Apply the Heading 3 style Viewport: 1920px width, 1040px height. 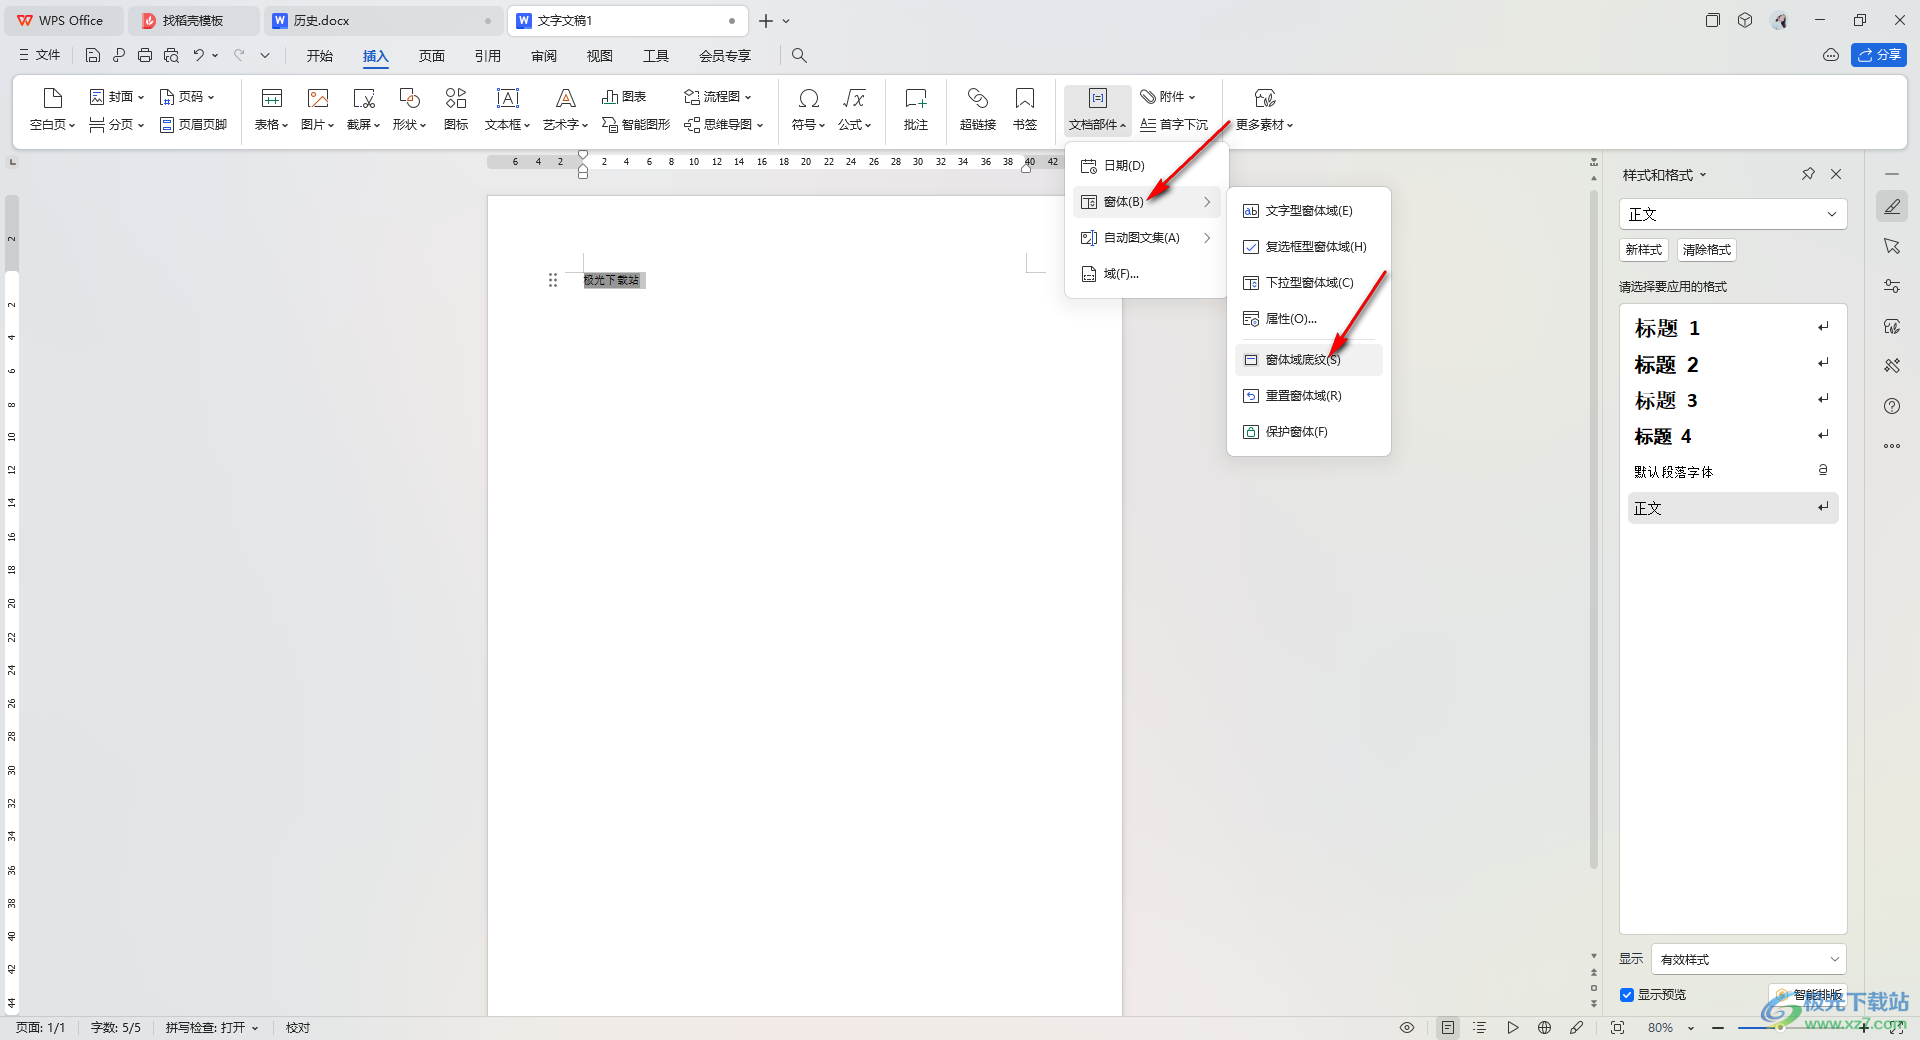(1733, 400)
